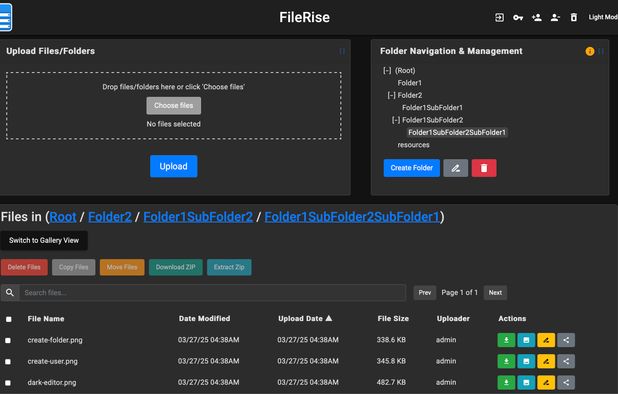
Task: Switch to Light Mode
Action: tap(603, 17)
